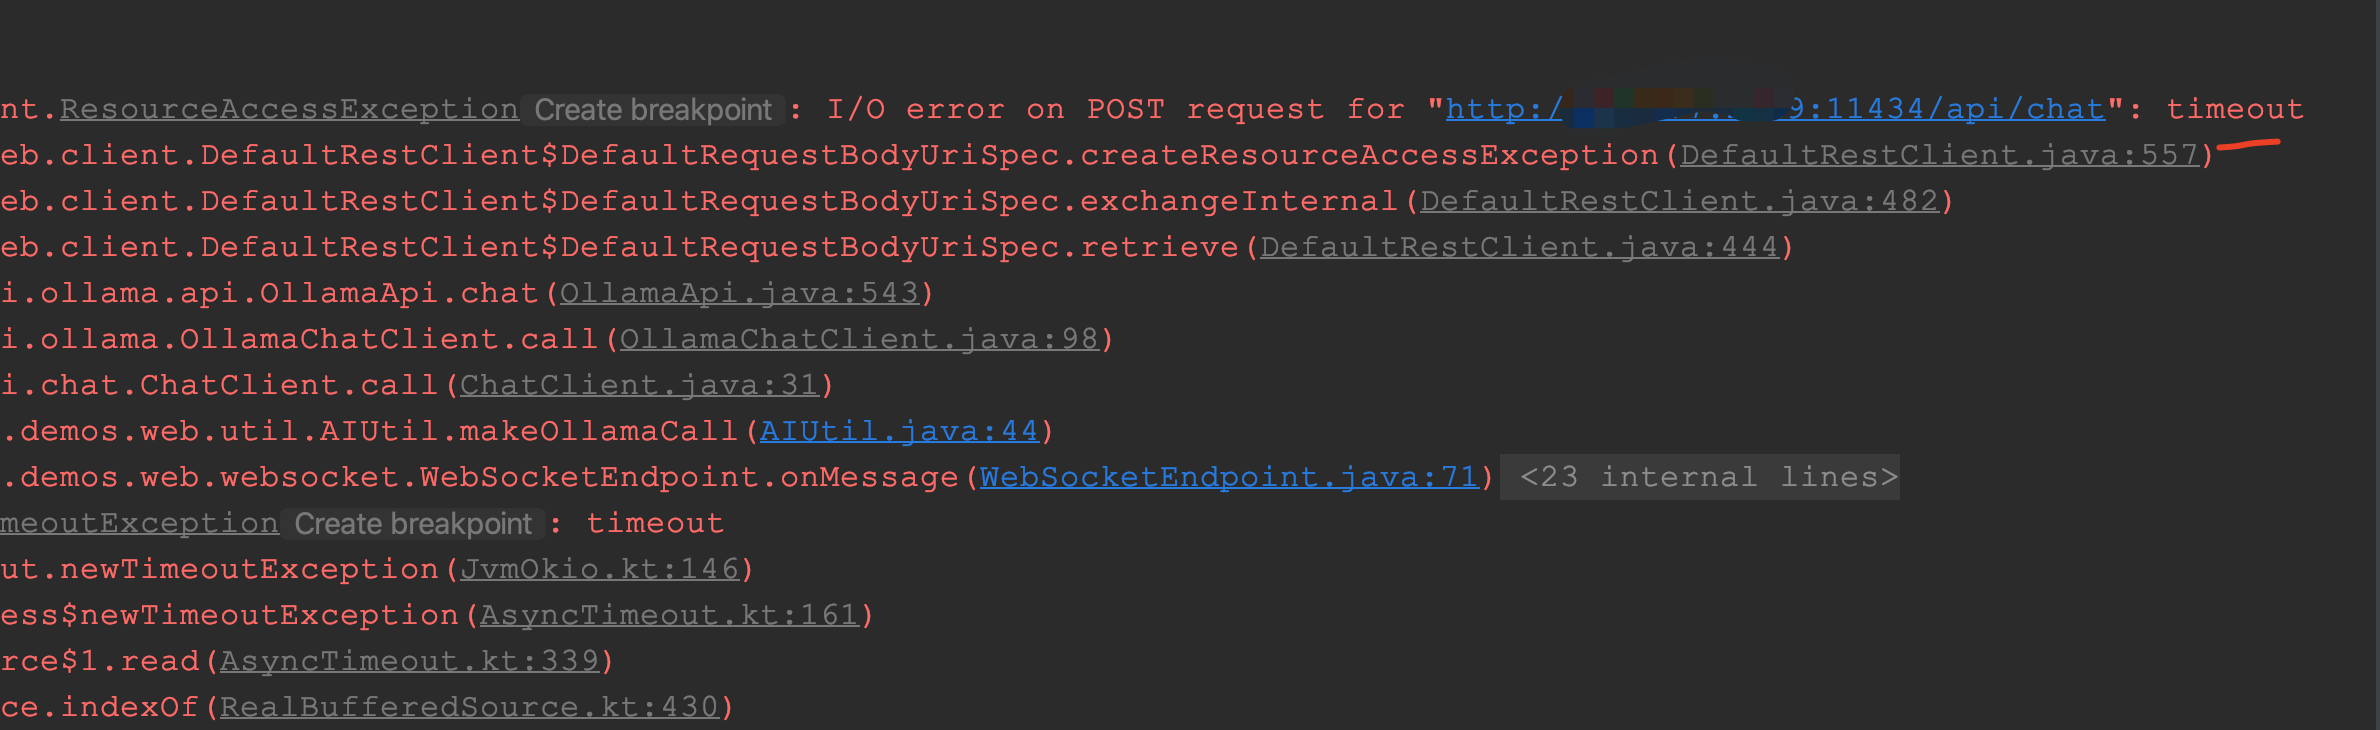Open the http 11434/api/chat URL link
Screen dimensions: 2380x730
tap(1775, 109)
